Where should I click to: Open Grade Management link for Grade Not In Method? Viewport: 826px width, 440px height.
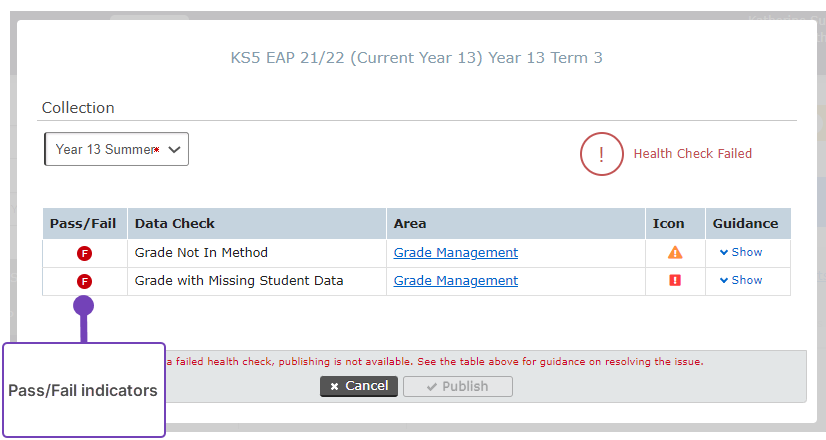pos(456,253)
